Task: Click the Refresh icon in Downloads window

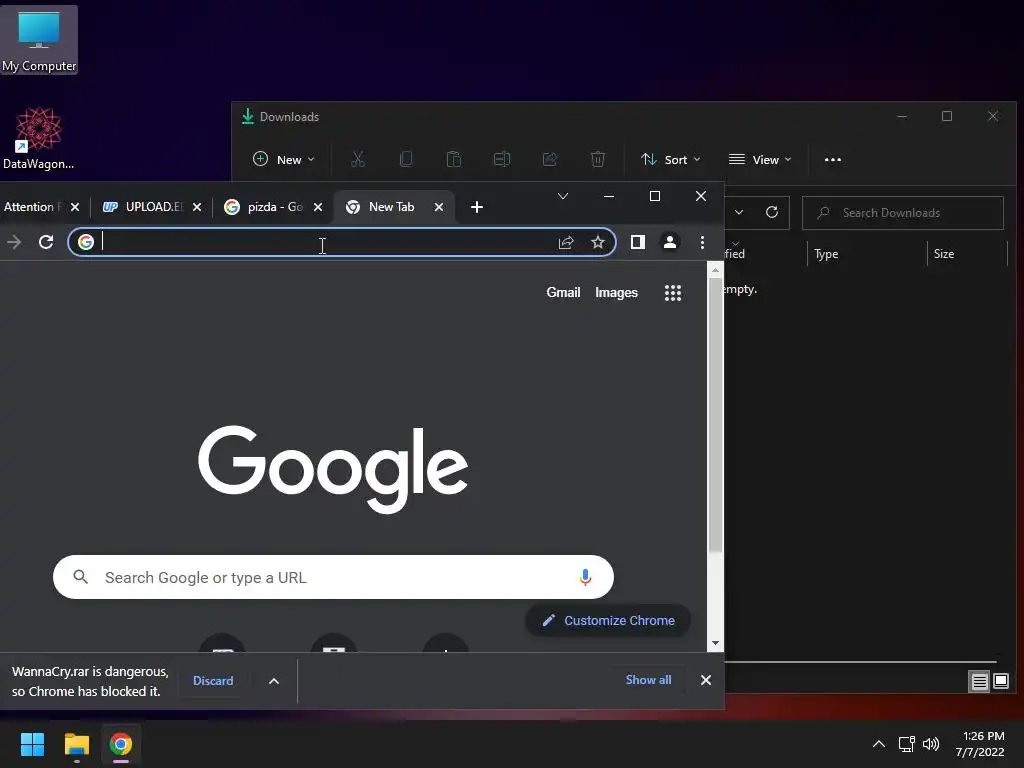Action: [x=772, y=212]
